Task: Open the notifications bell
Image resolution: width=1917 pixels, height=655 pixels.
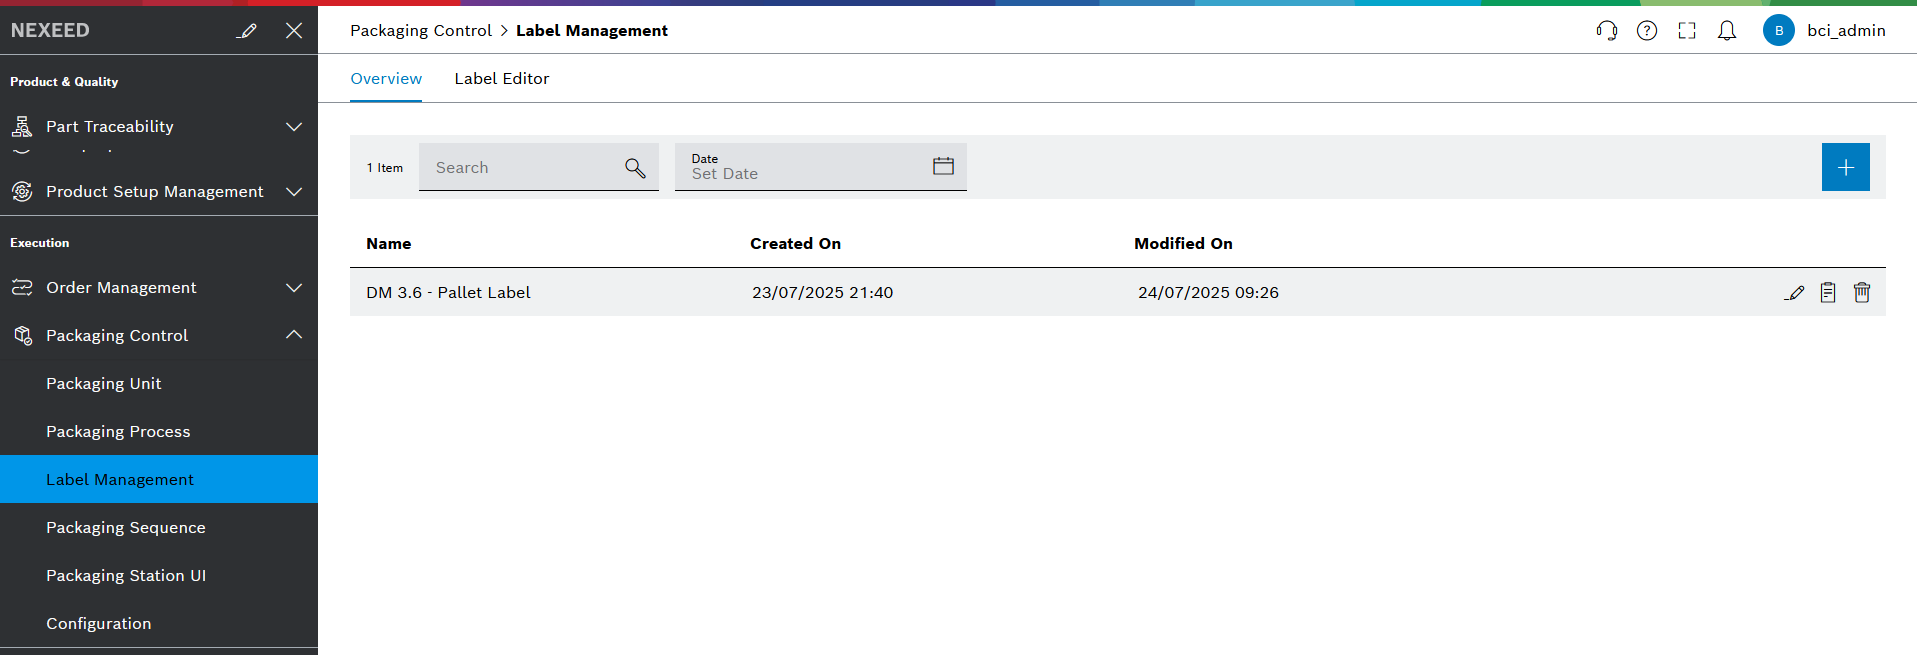Action: point(1727,31)
